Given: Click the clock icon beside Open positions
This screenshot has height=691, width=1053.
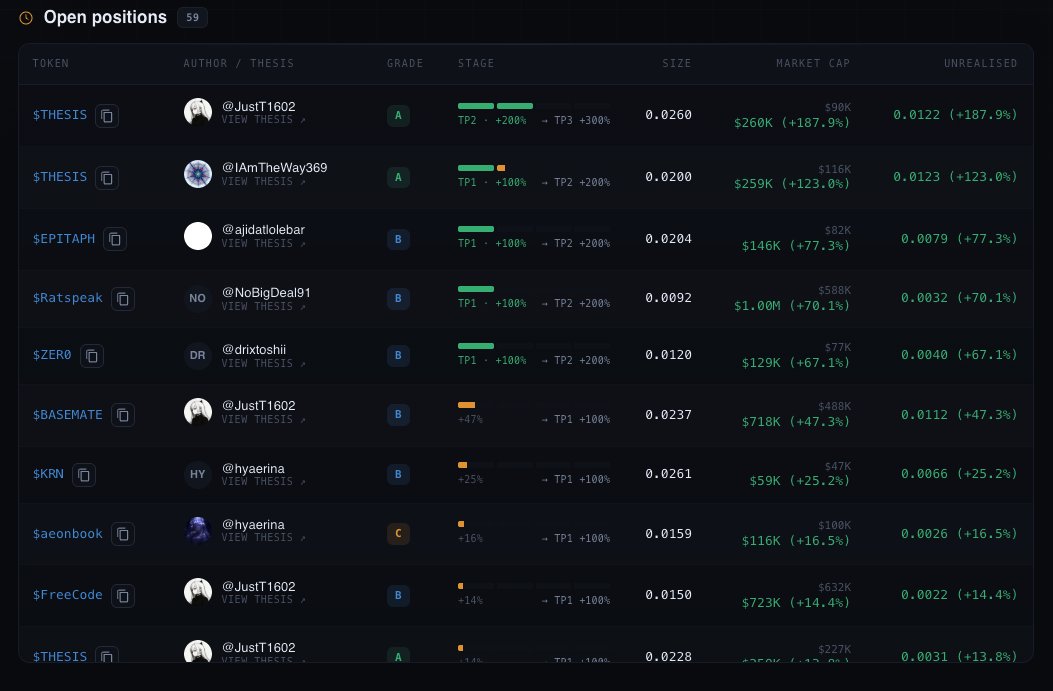Looking at the screenshot, I should click(26, 18).
